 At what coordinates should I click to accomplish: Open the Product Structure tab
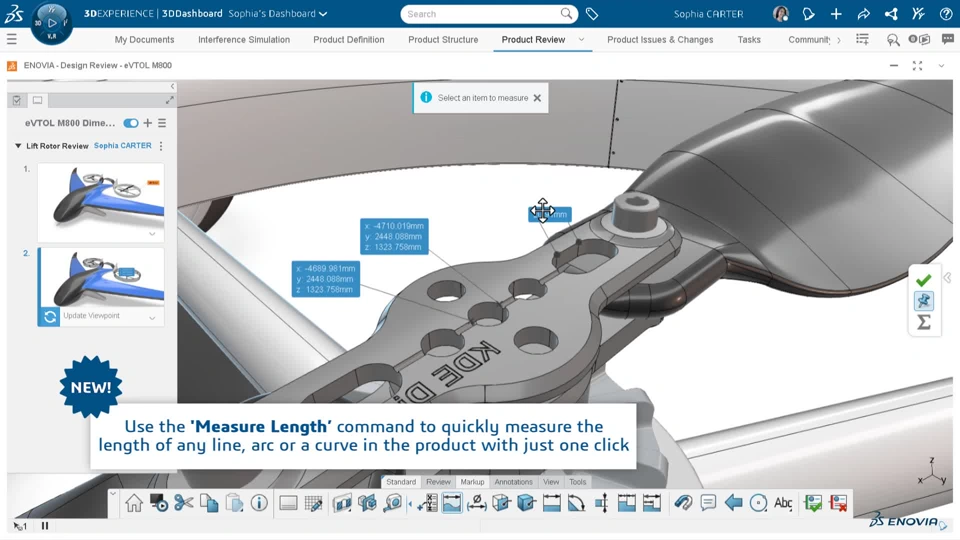click(443, 39)
